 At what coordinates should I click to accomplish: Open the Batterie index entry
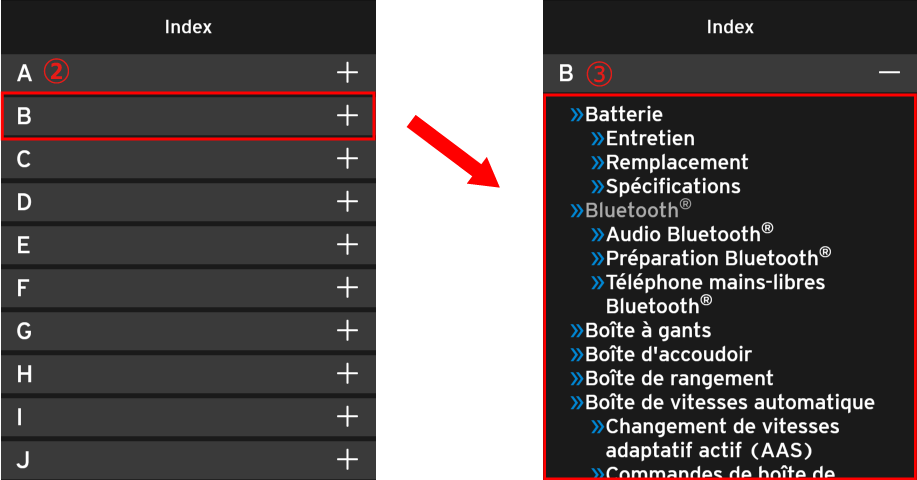623,115
